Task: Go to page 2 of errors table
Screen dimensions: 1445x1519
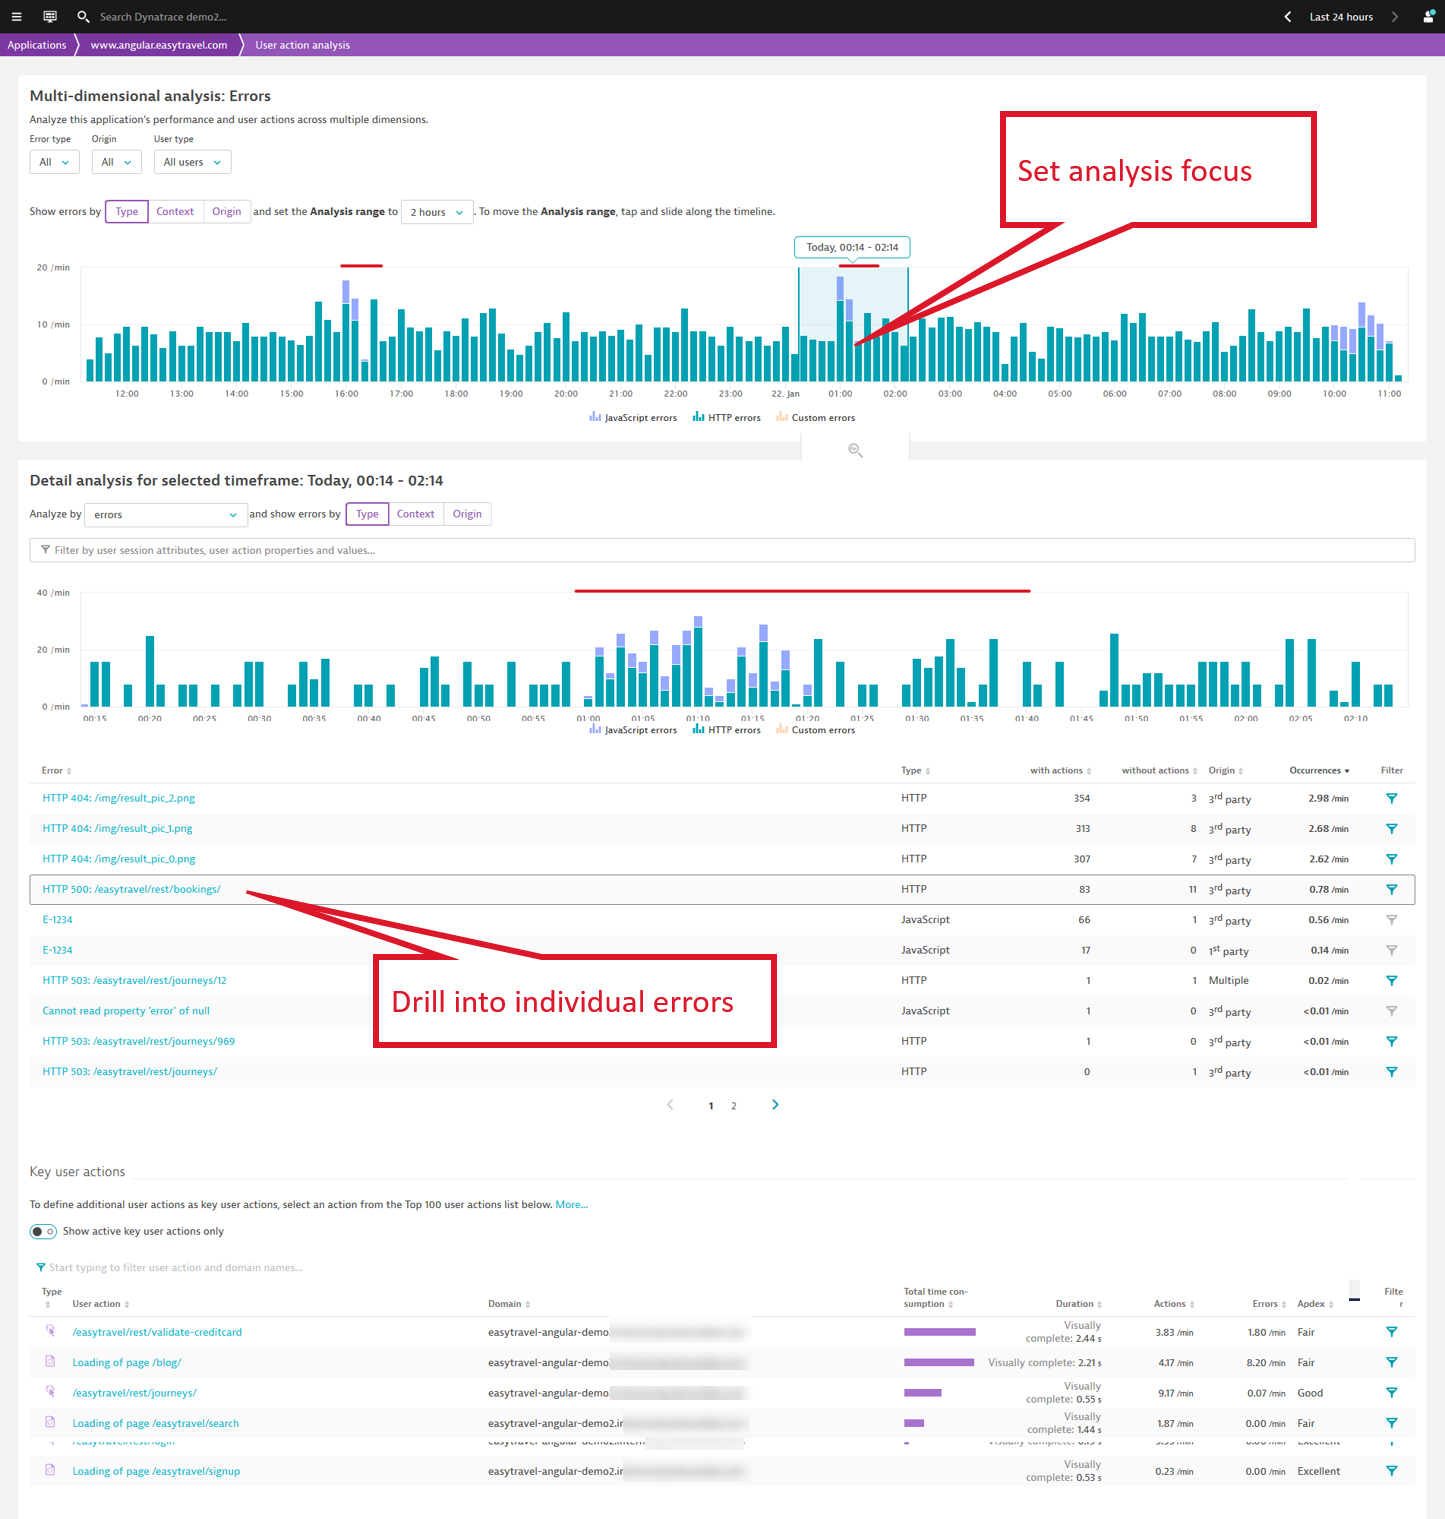Action: tap(734, 1106)
